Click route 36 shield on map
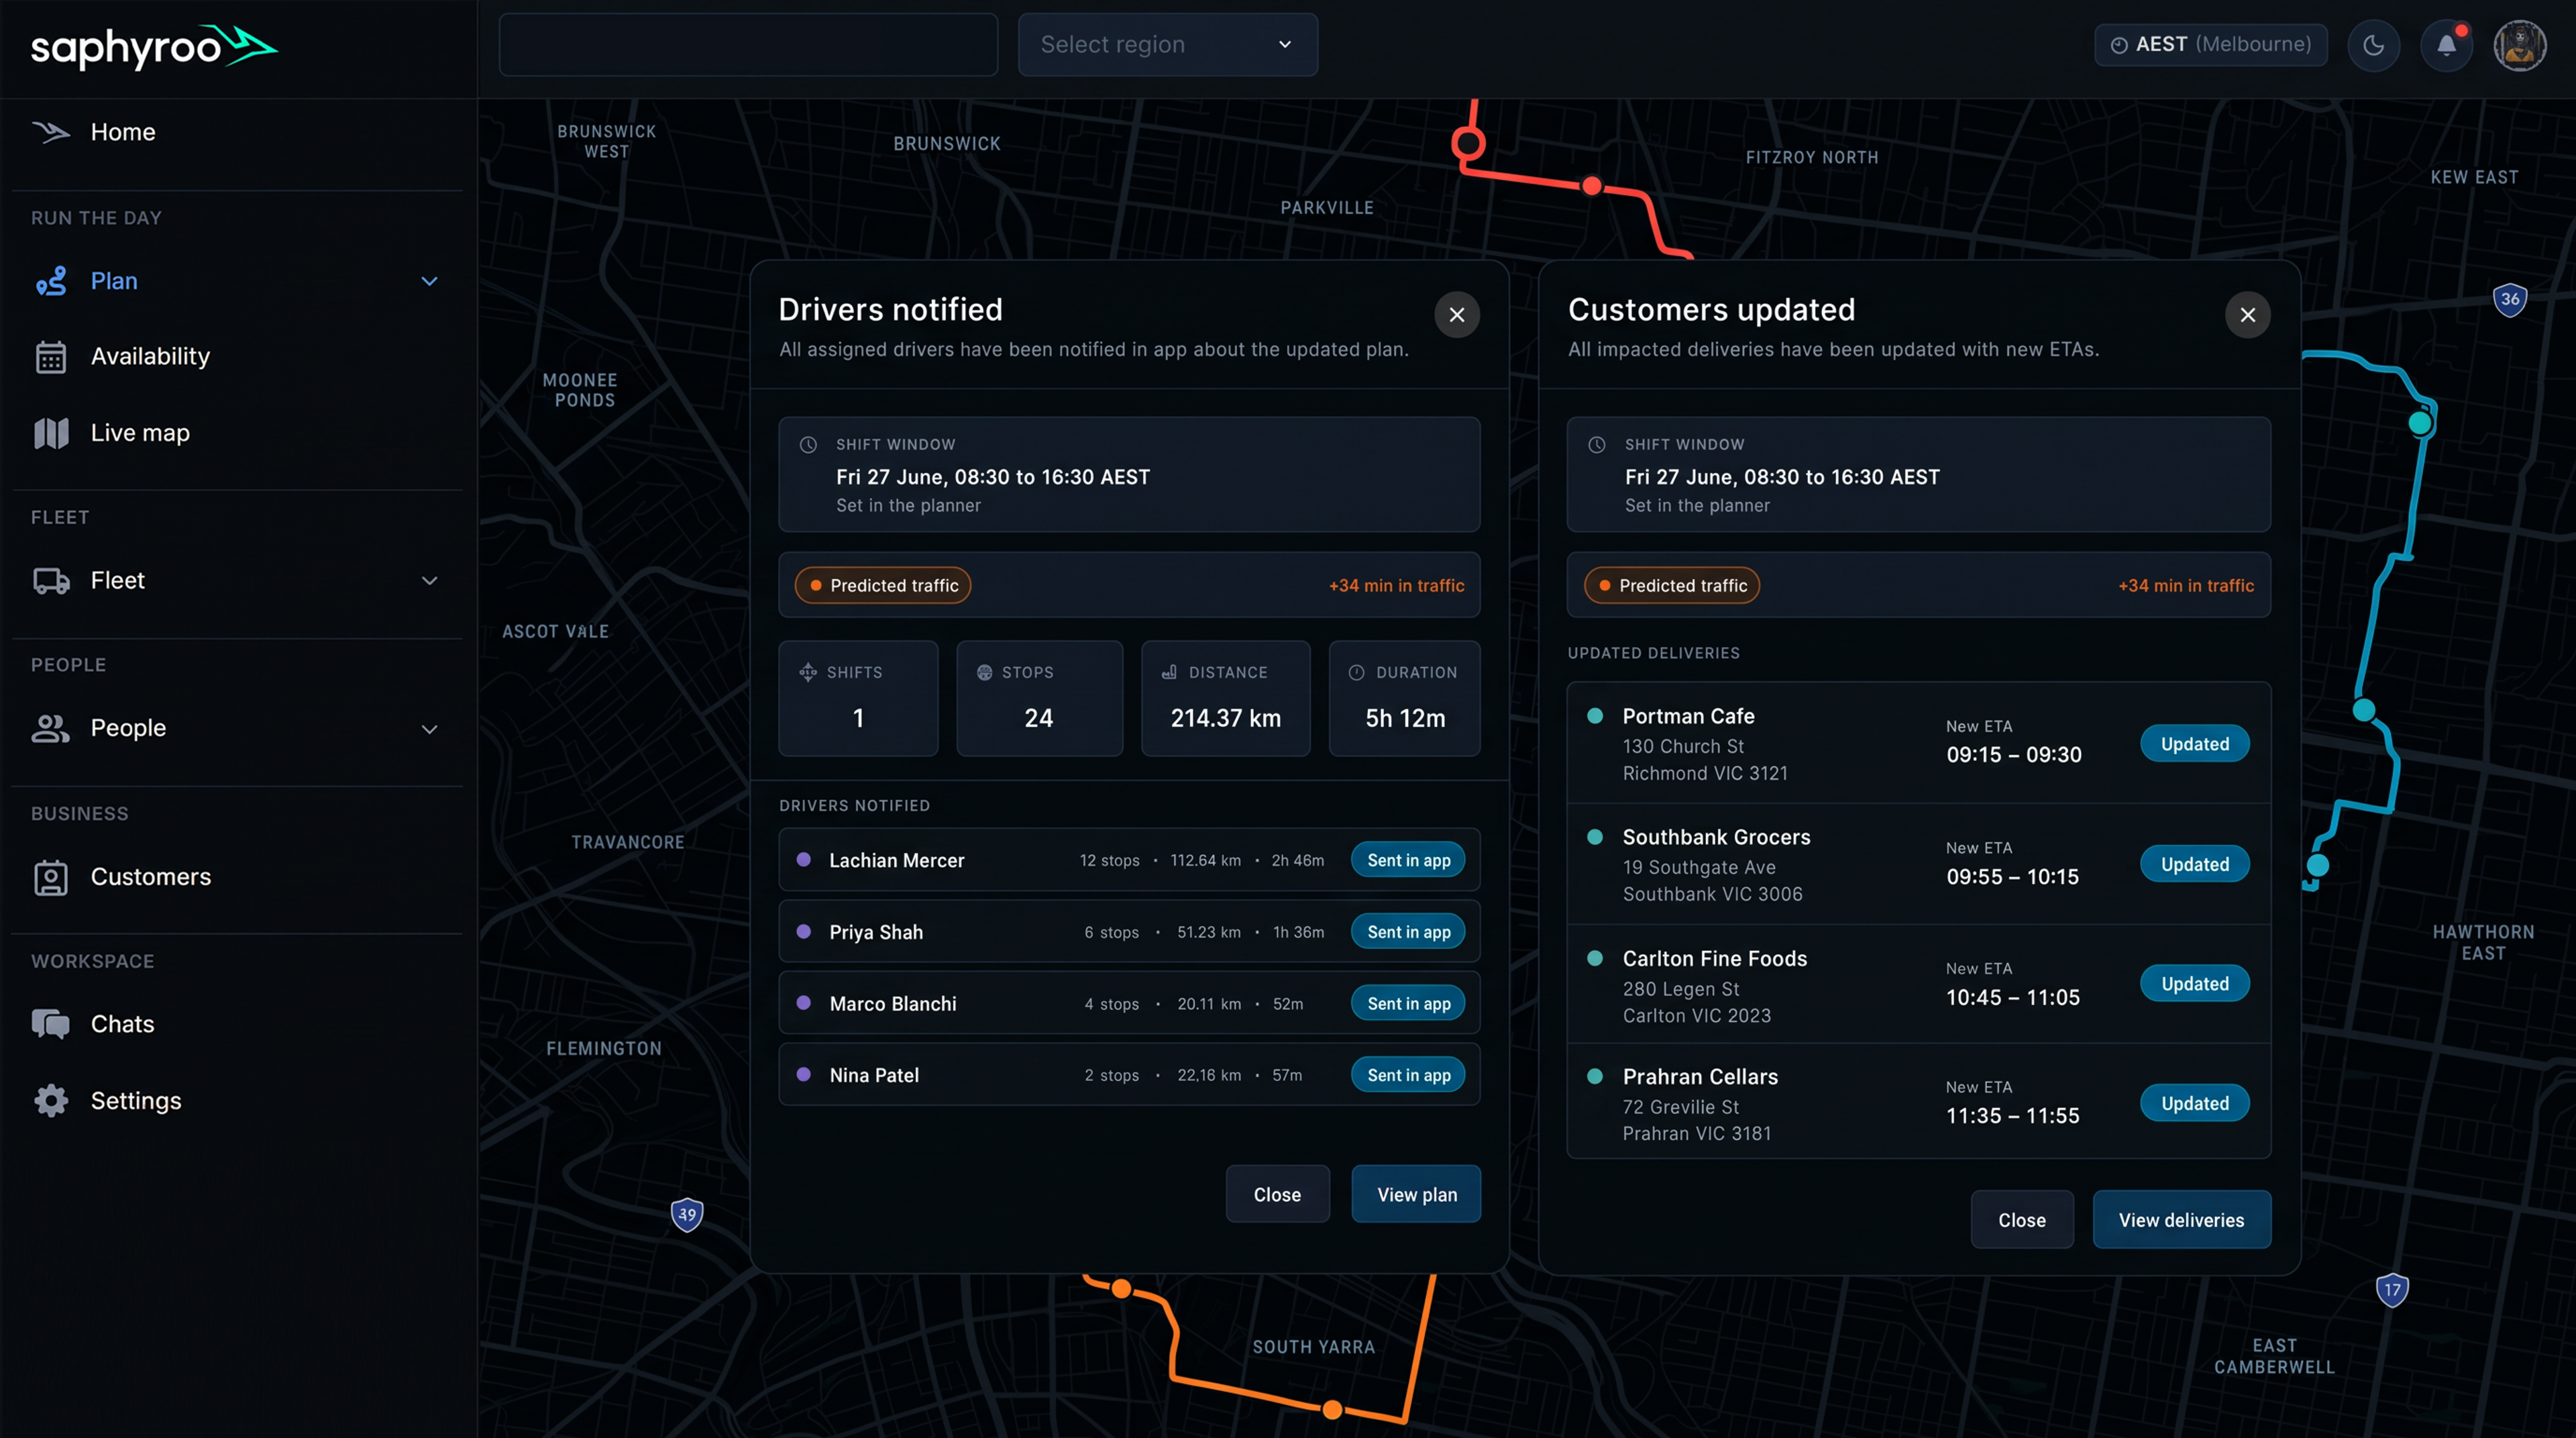Screen dimensions: 2576x1438 (x=2510, y=299)
